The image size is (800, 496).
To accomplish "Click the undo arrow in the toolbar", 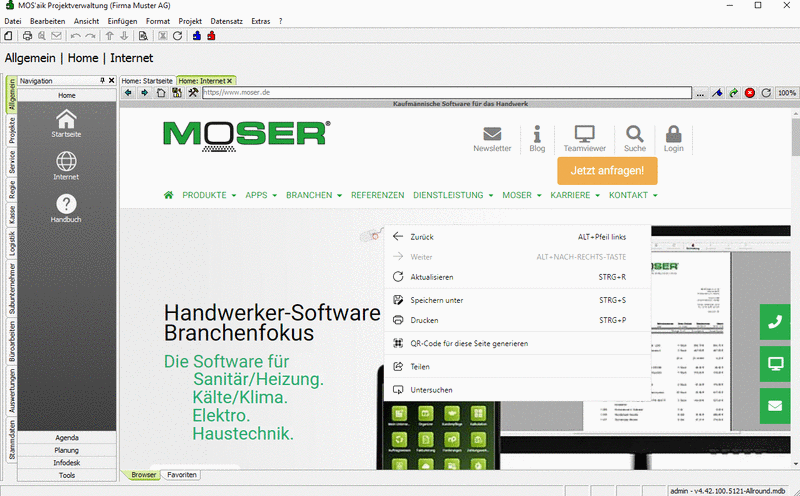I will click(x=76, y=36).
